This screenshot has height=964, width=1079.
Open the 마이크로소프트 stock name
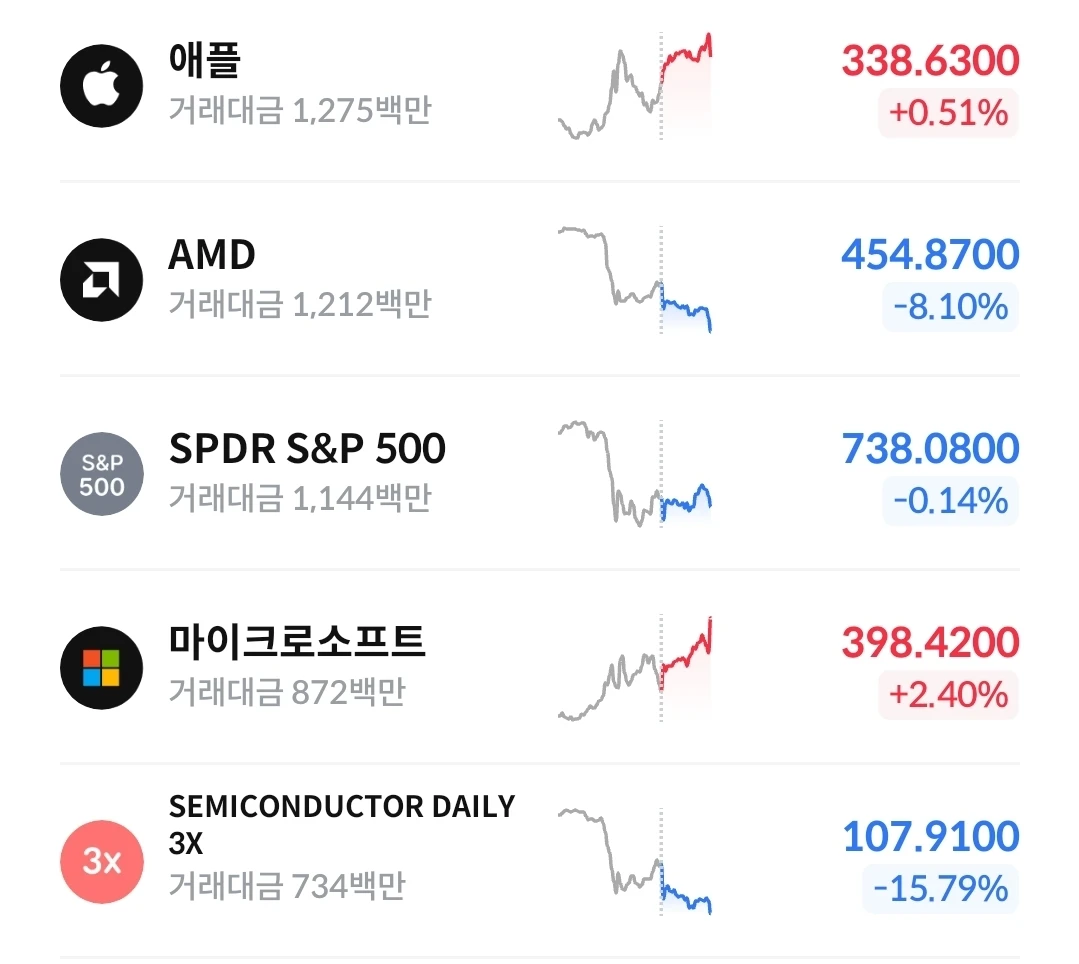tap(297, 642)
